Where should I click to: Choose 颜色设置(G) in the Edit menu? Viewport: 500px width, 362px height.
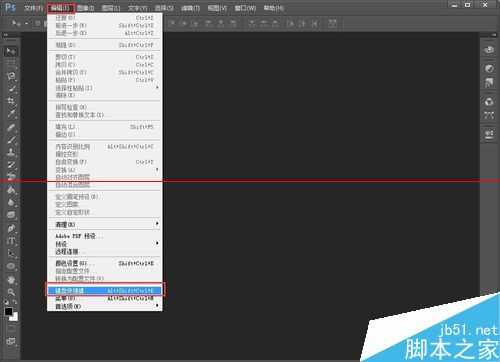(x=105, y=263)
